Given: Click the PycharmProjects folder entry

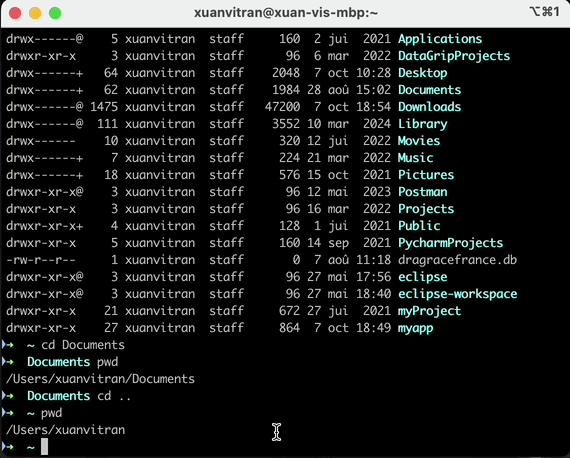Looking at the screenshot, I should click(x=450, y=243).
